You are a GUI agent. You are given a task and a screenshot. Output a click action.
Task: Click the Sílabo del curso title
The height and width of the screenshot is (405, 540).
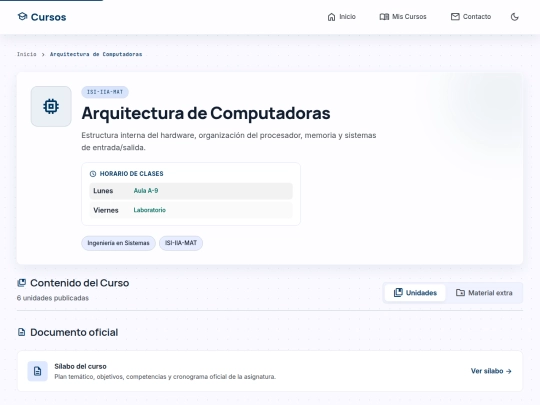coord(80,366)
